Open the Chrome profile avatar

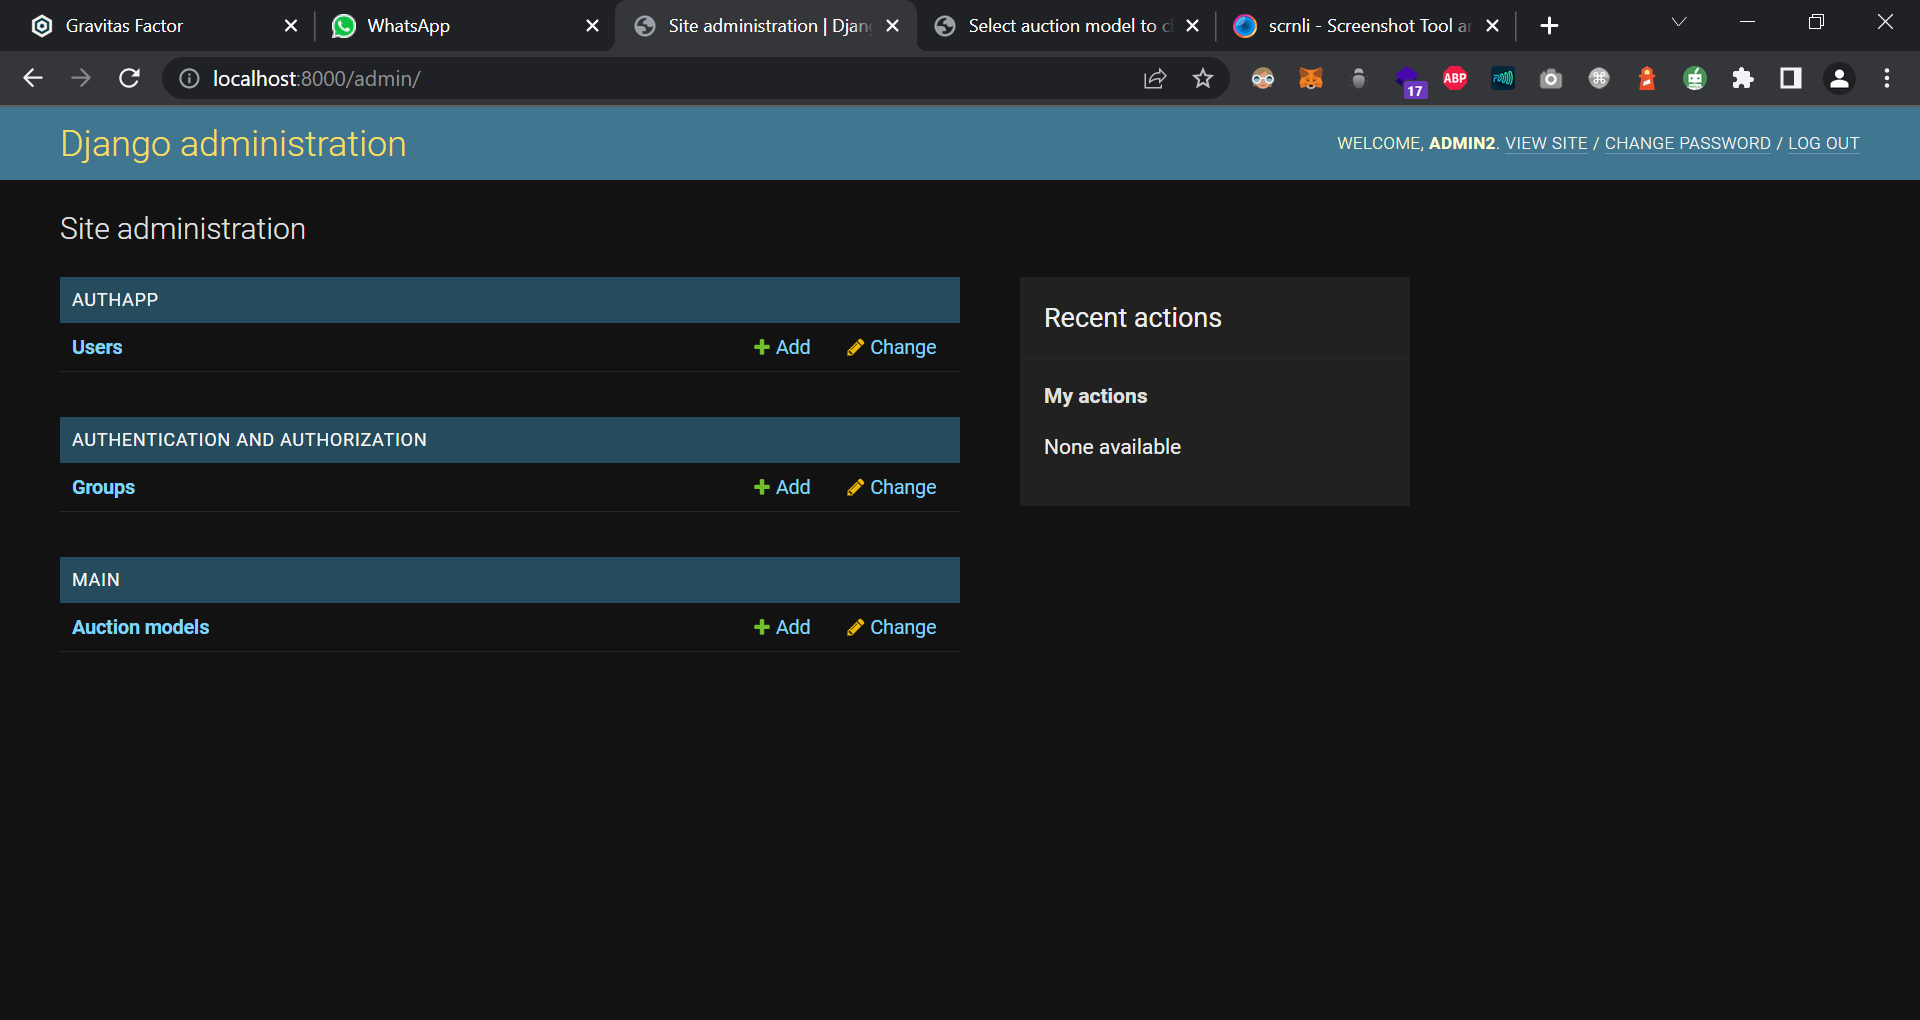point(1839,78)
